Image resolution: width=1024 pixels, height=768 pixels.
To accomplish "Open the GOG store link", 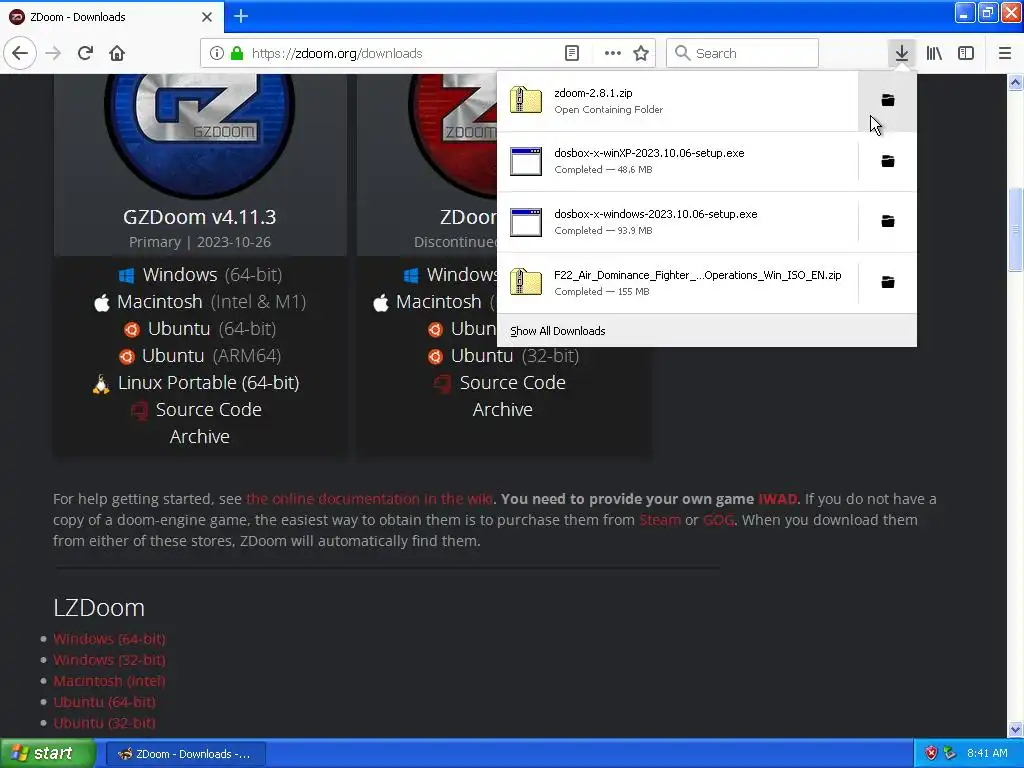I will [x=718, y=520].
